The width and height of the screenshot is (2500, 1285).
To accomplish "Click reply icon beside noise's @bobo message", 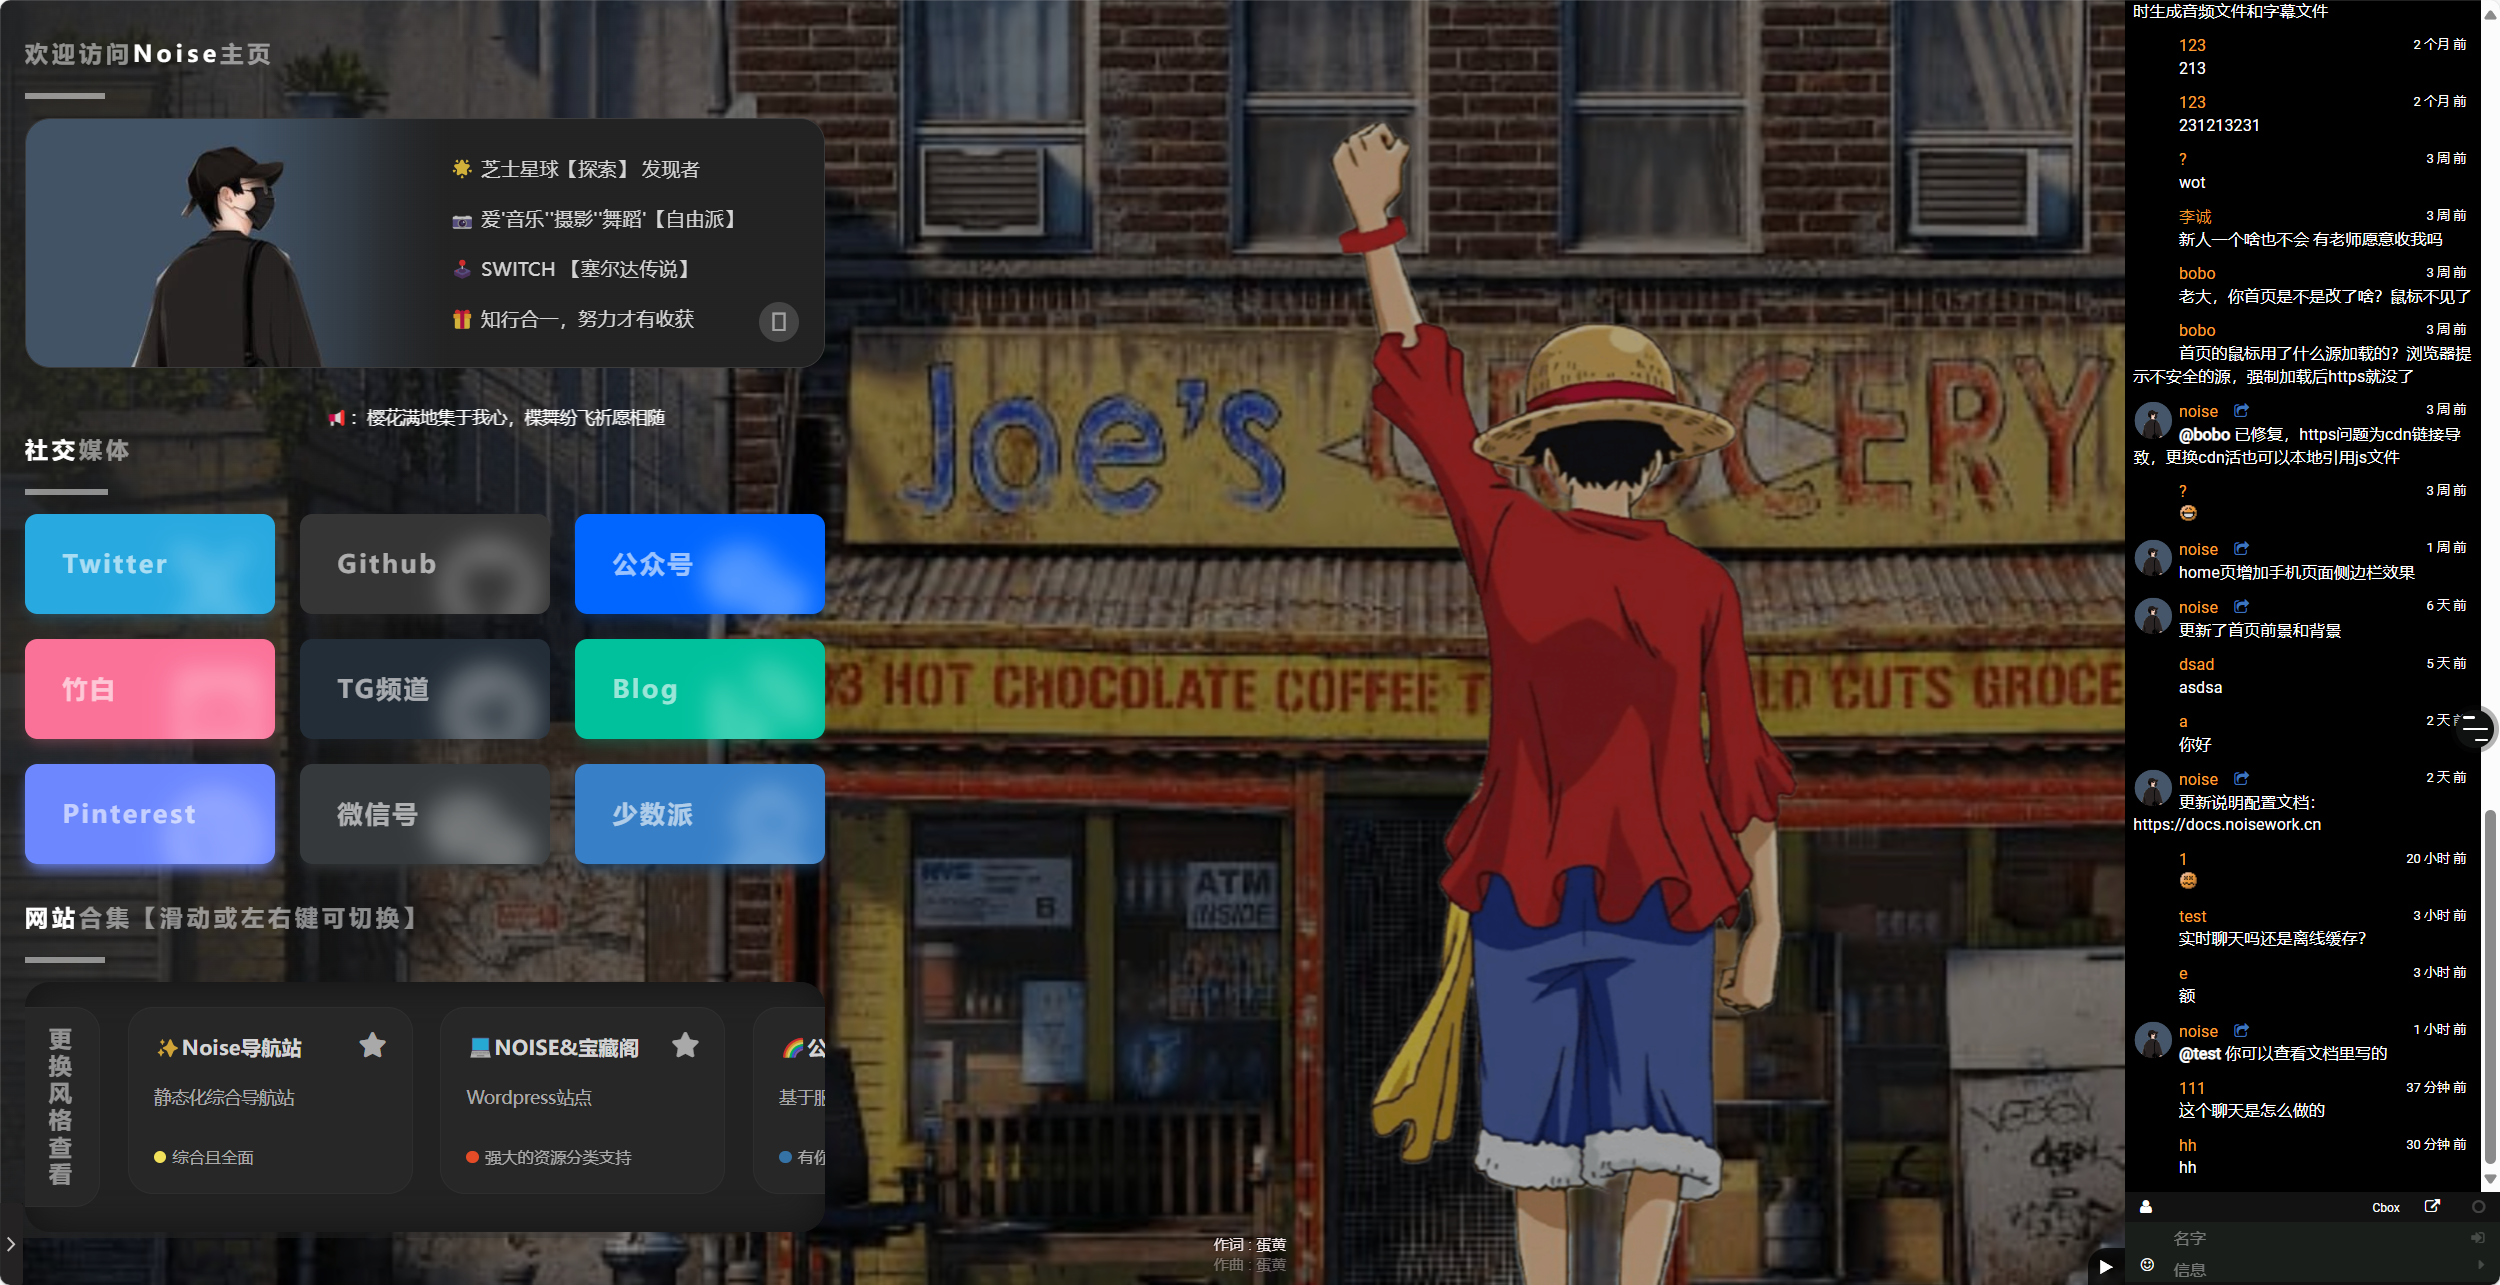I will tap(2241, 411).
